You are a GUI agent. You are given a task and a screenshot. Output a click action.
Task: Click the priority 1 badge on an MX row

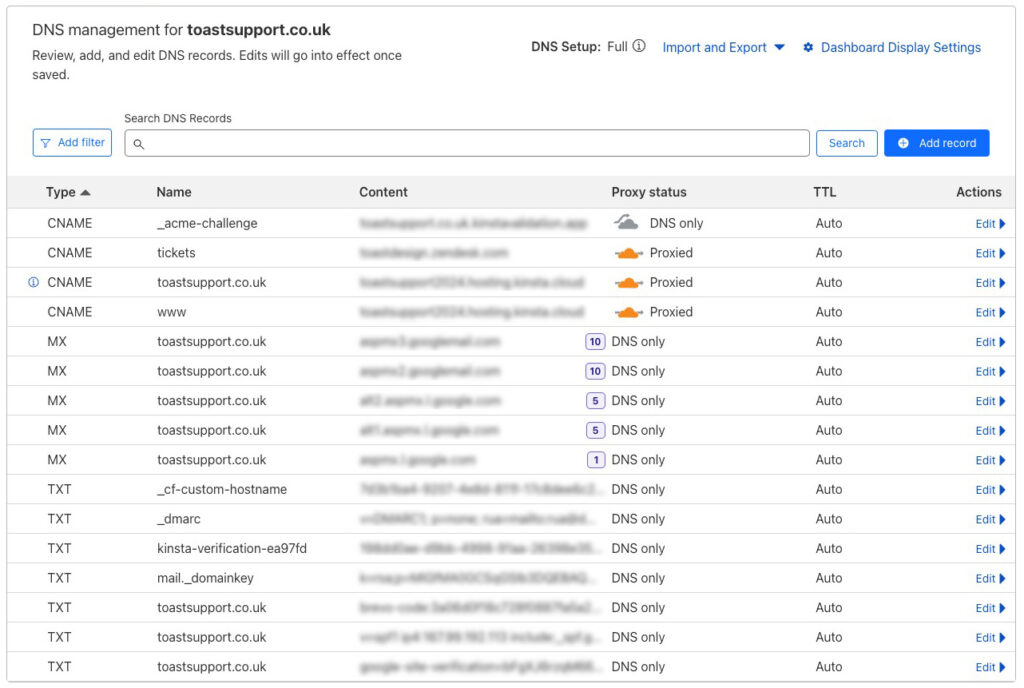coord(596,460)
